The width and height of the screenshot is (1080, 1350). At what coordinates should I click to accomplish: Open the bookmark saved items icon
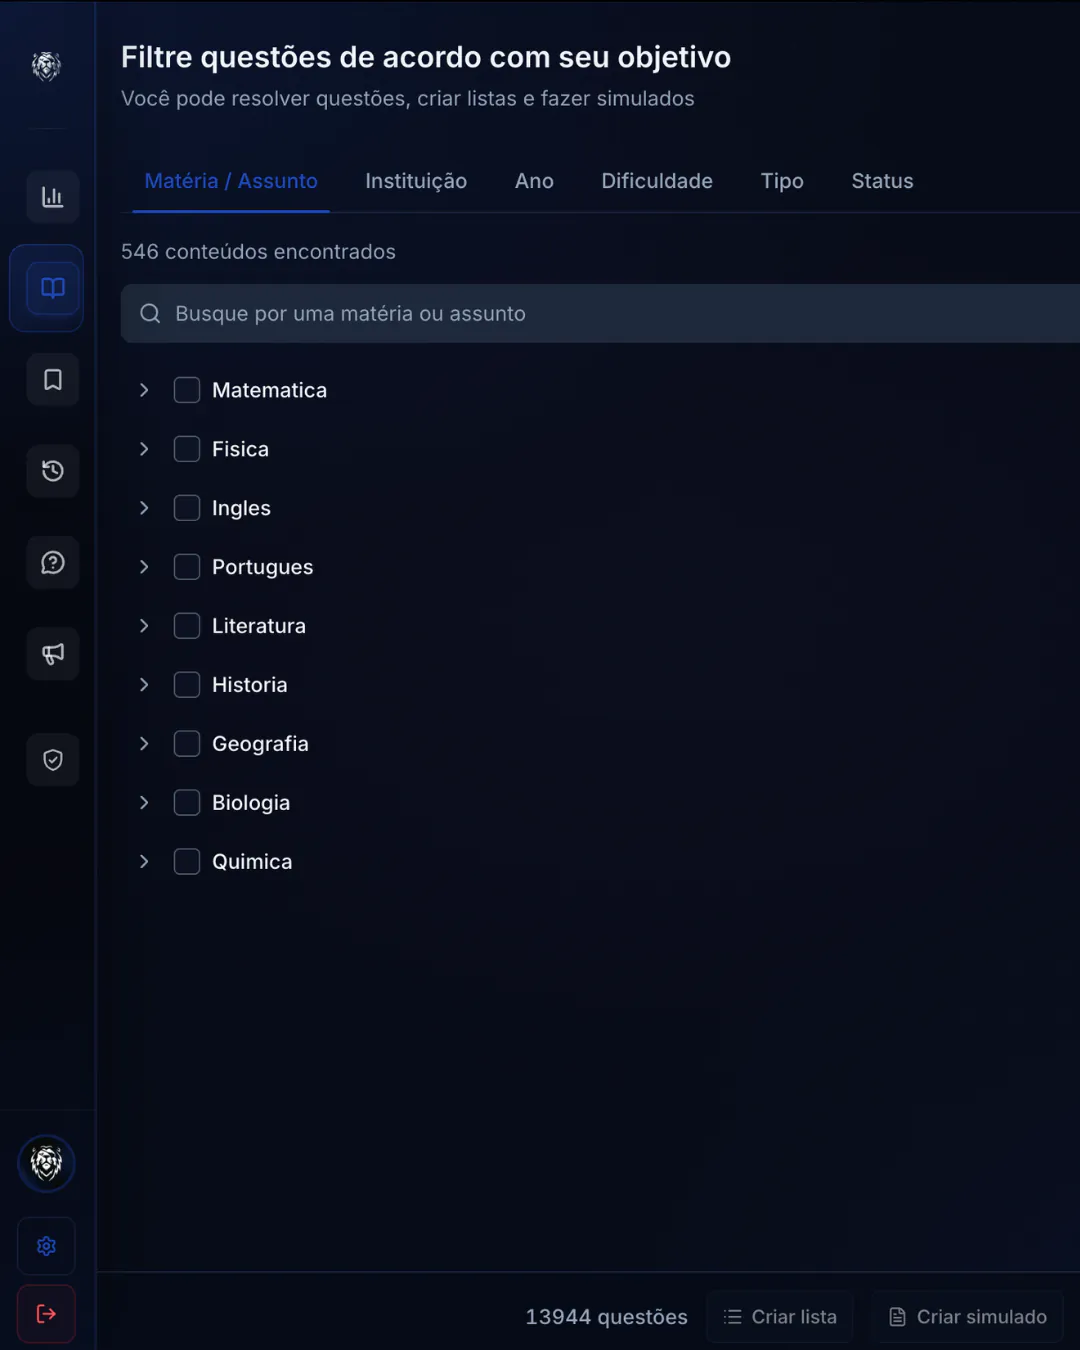click(x=53, y=380)
